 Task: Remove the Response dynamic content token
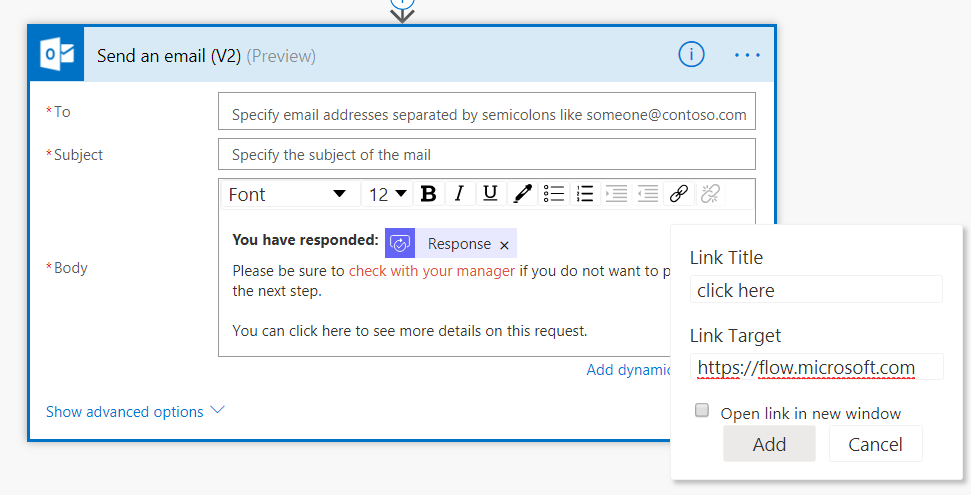pos(504,245)
